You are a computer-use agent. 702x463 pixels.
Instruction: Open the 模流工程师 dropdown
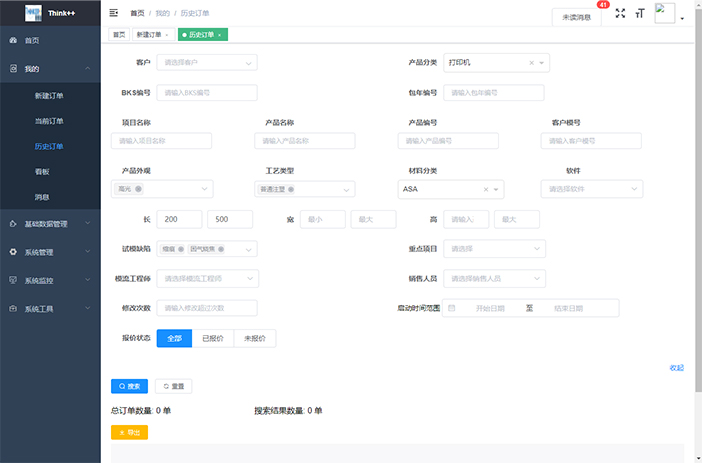(208, 279)
